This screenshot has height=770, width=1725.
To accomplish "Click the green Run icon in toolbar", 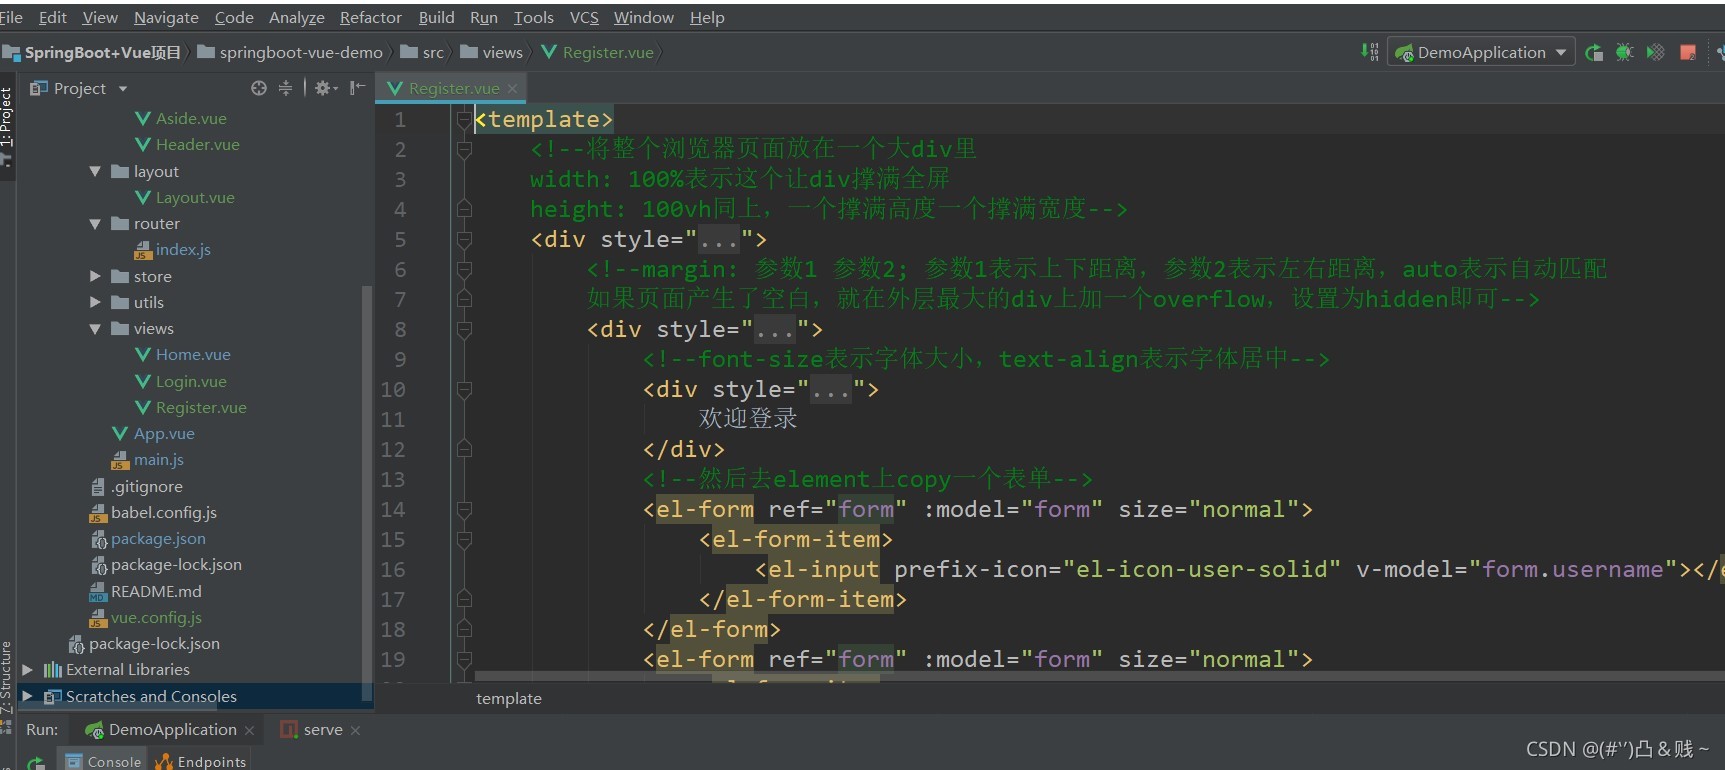I will [x=1594, y=52].
